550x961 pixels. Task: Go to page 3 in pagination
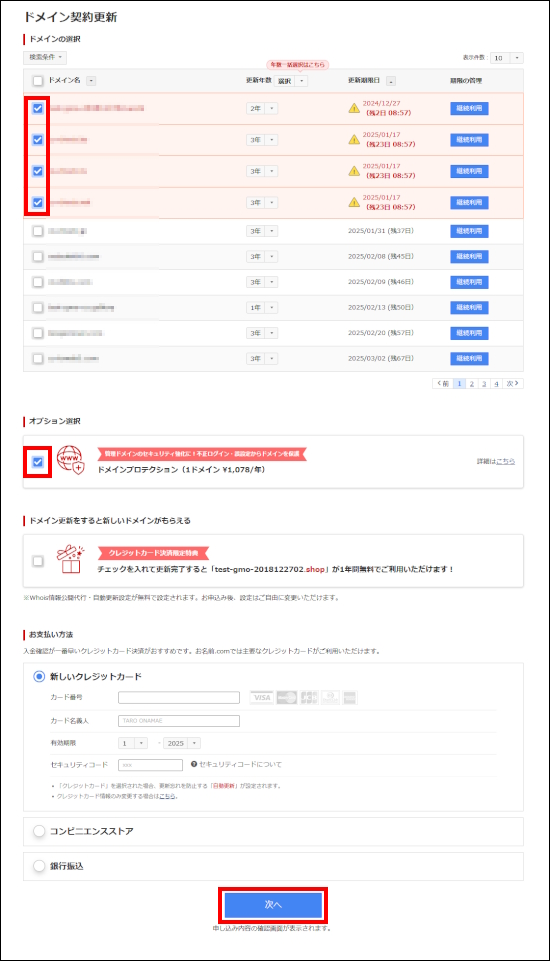(484, 384)
